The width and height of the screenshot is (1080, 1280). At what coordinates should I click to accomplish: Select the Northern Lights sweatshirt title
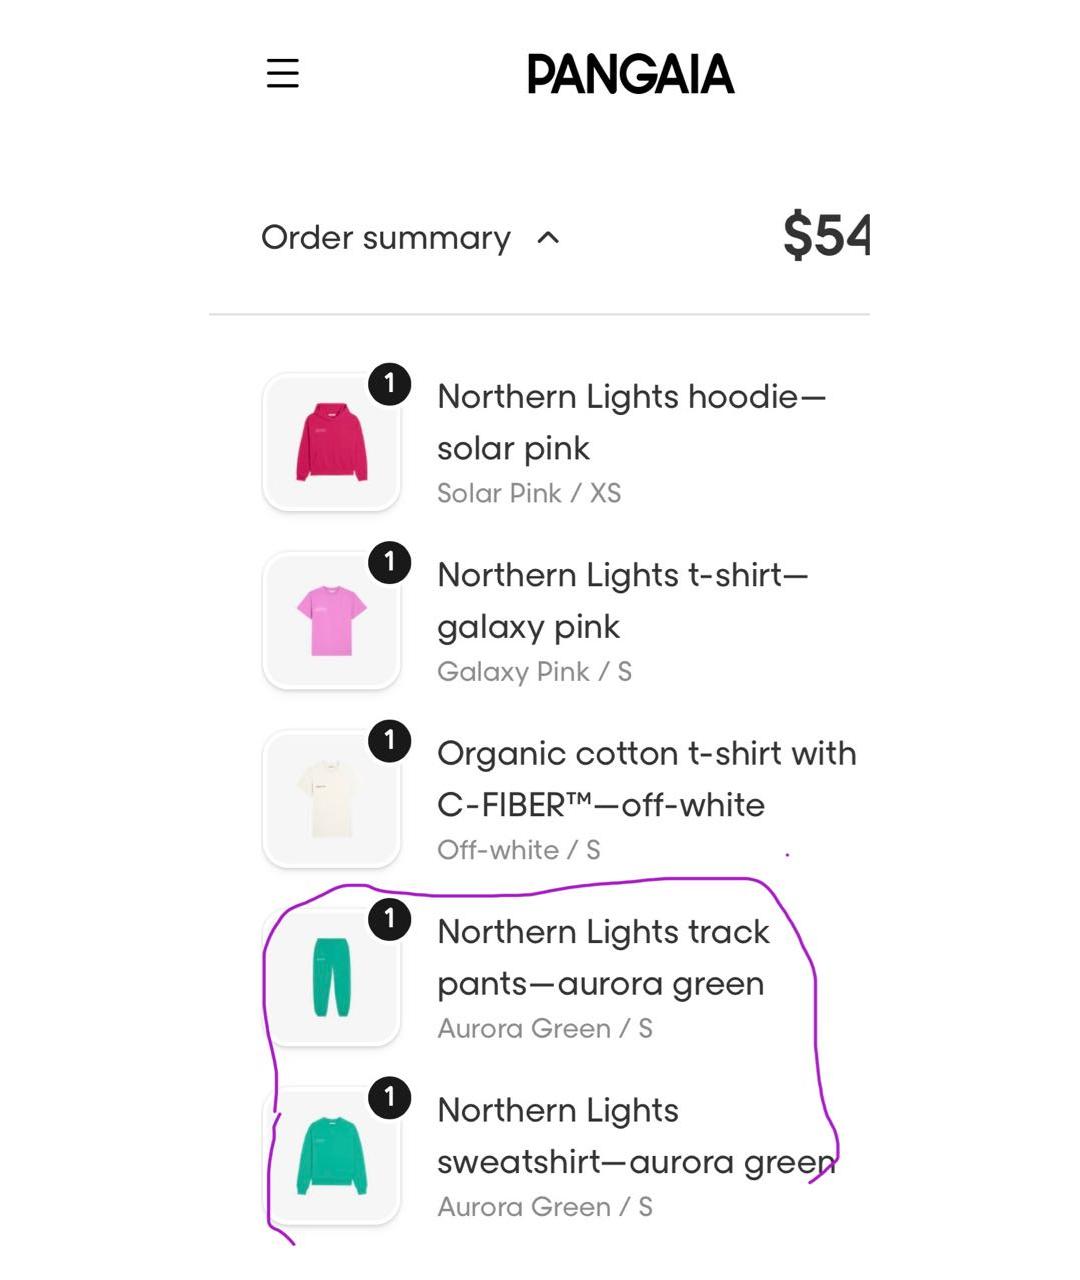[636, 1136]
